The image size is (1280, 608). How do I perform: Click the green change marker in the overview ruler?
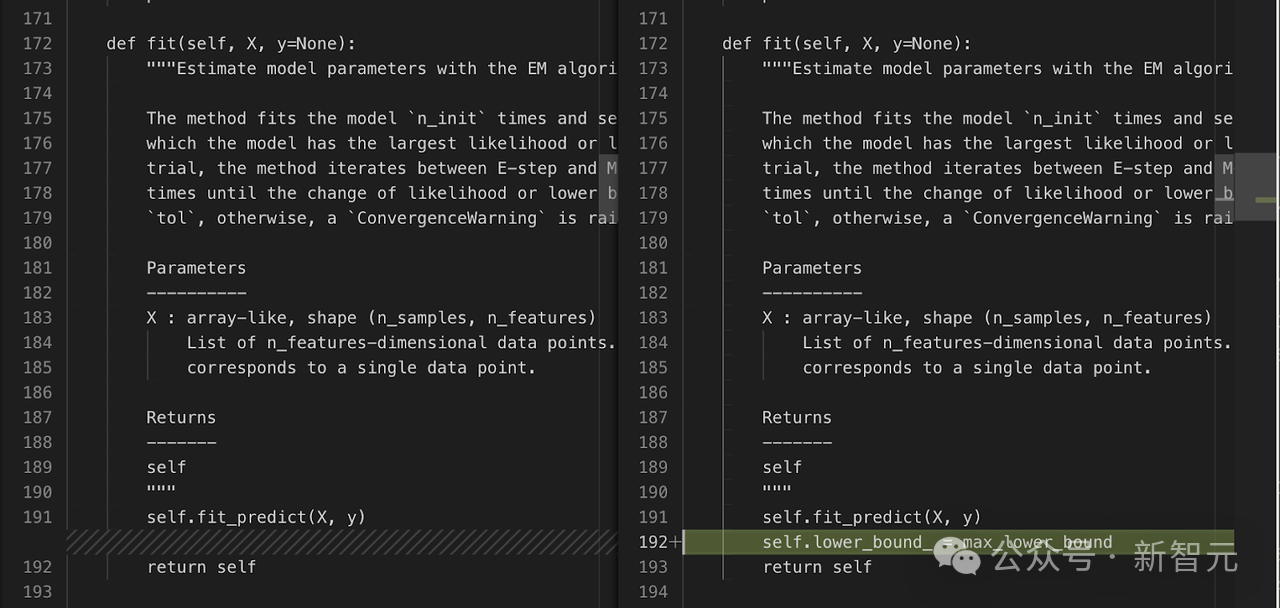[1266, 200]
